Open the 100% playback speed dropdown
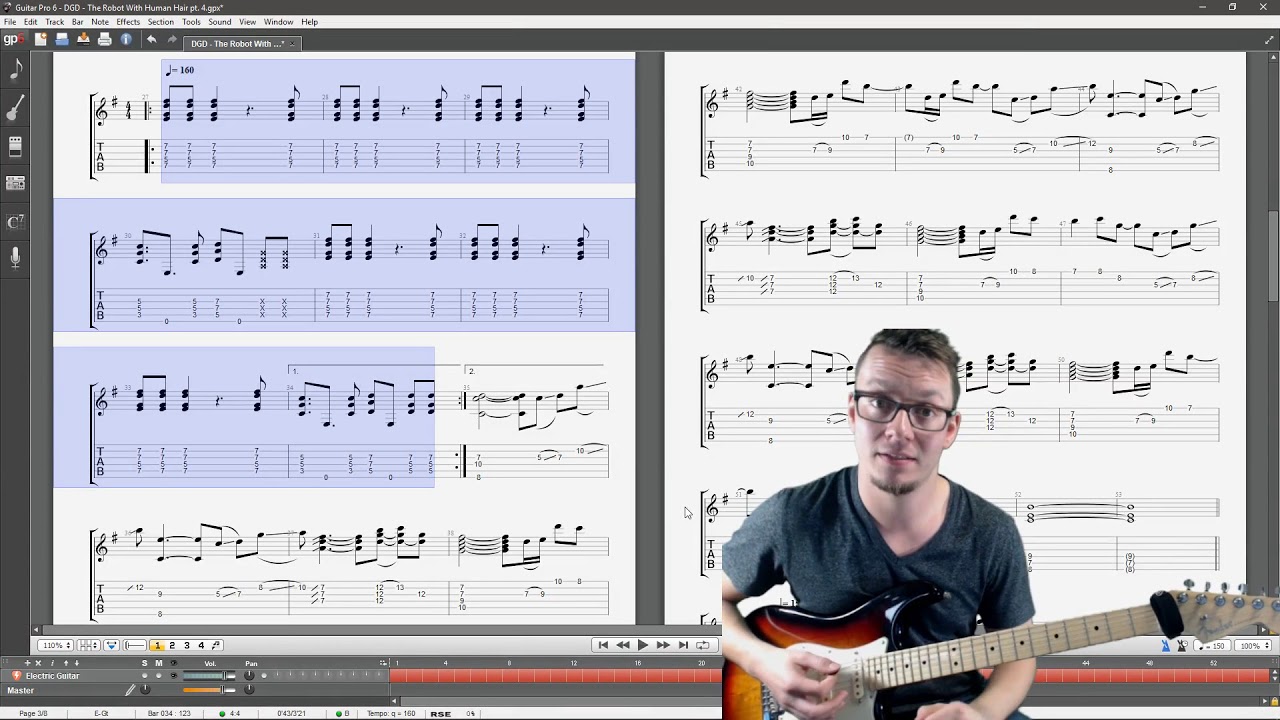Image resolution: width=1280 pixels, height=720 pixels. point(1251,646)
